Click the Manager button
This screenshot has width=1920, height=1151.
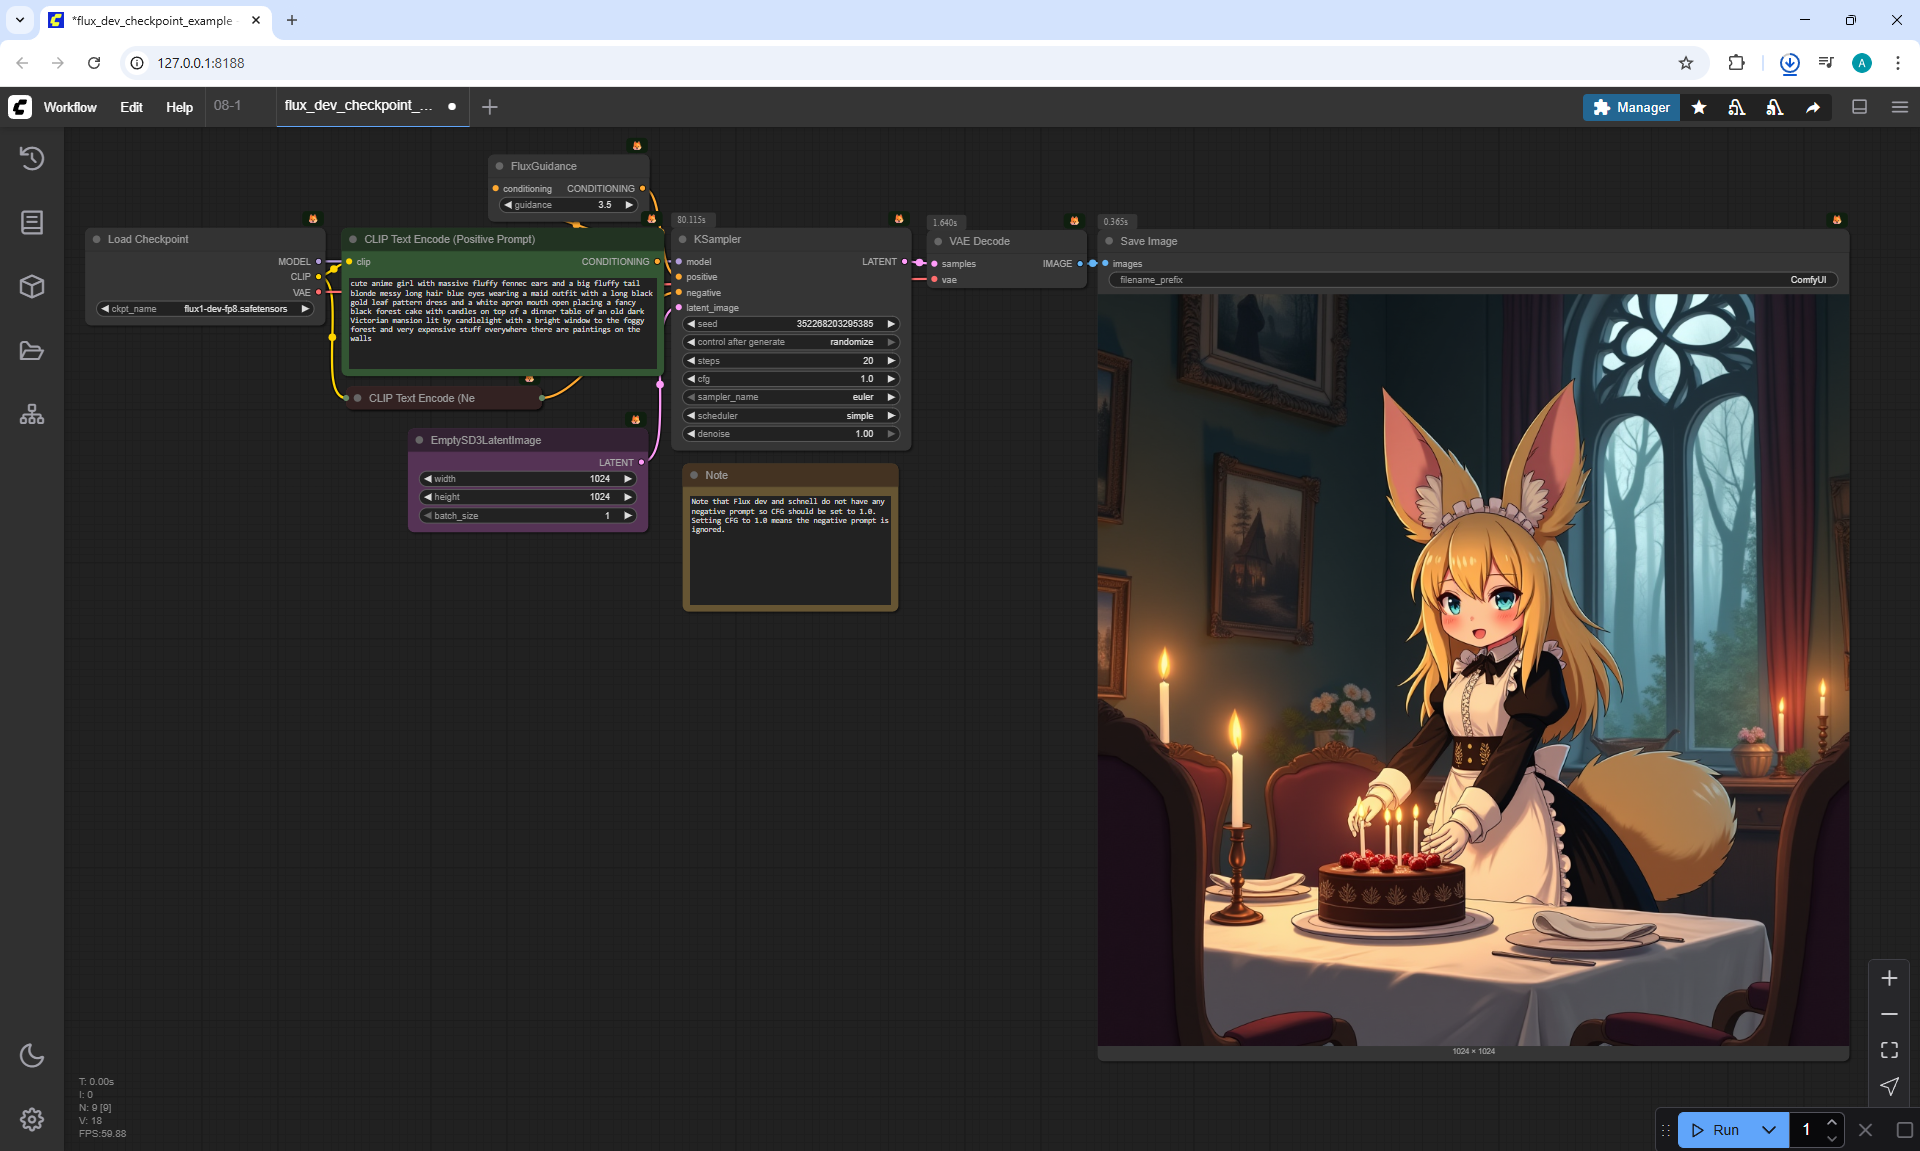[x=1631, y=107]
